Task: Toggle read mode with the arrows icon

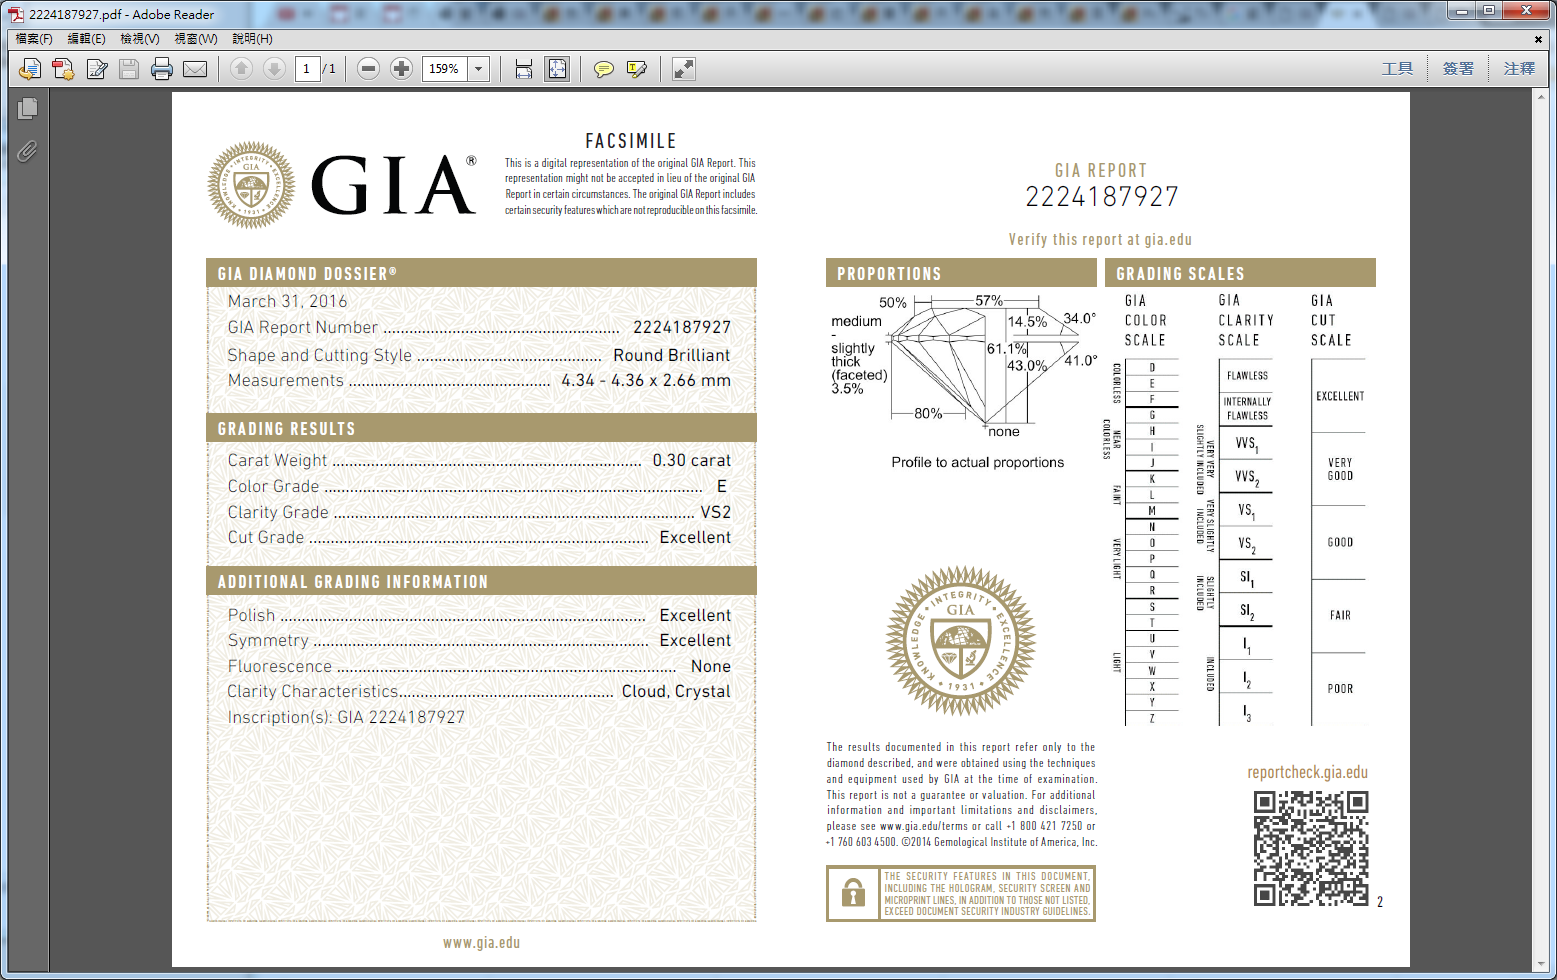Action: point(683,69)
